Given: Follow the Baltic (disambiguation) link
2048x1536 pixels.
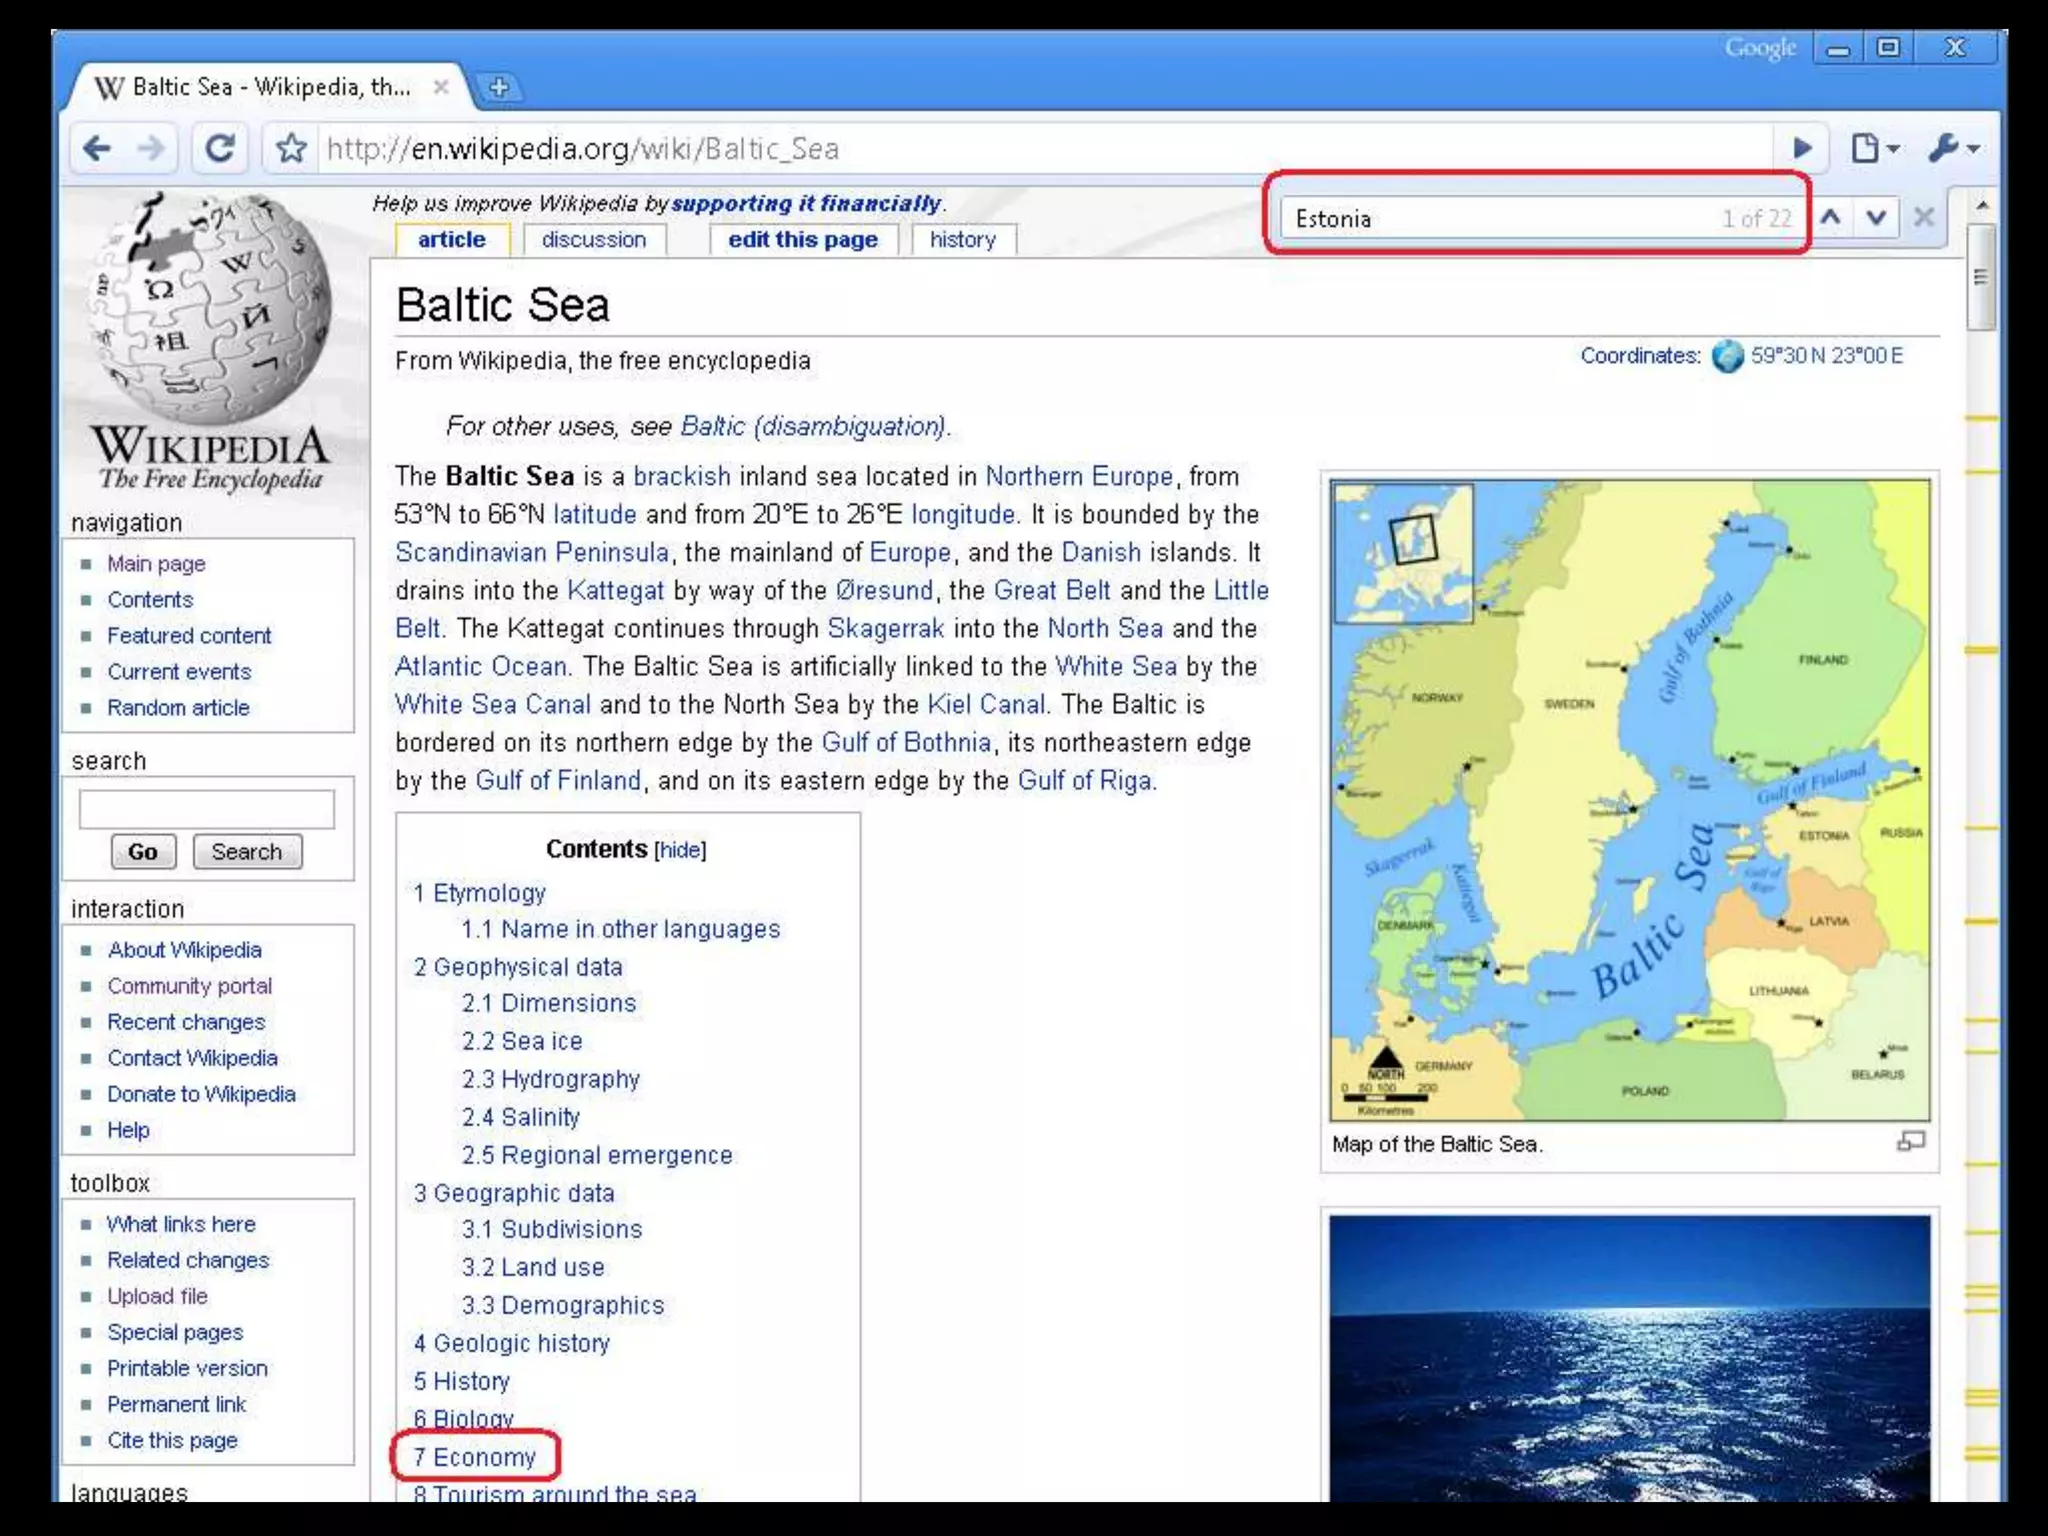Looking at the screenshot, I should (813, 427).
